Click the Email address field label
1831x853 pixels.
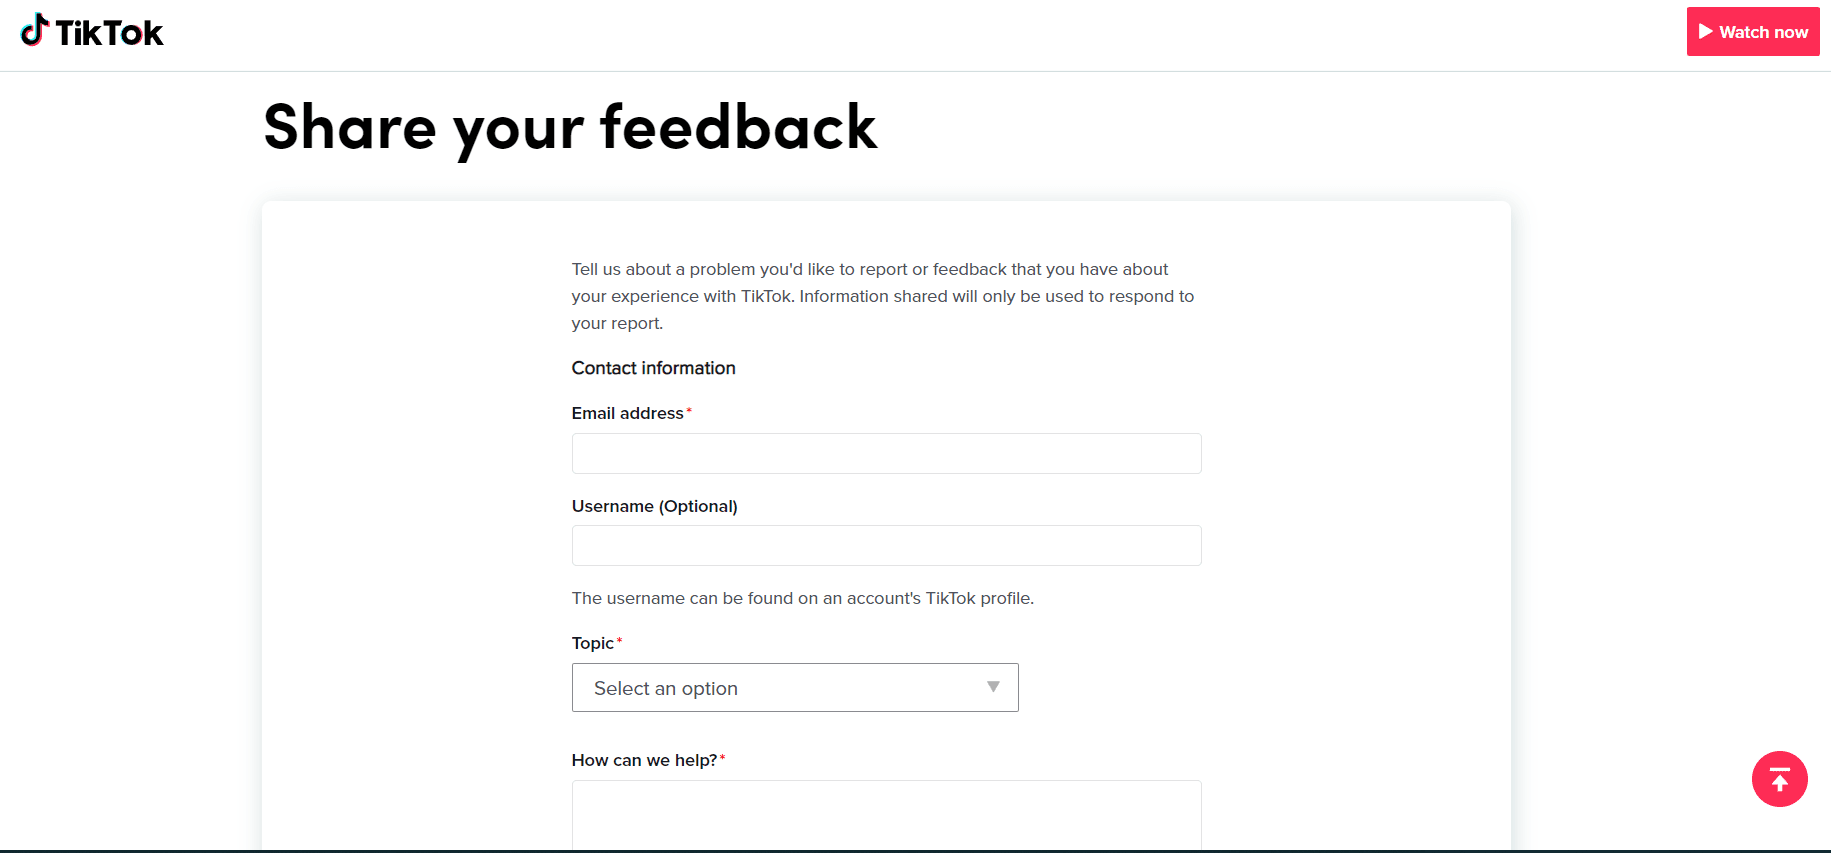pyautogui.click(x=627, y=414)
